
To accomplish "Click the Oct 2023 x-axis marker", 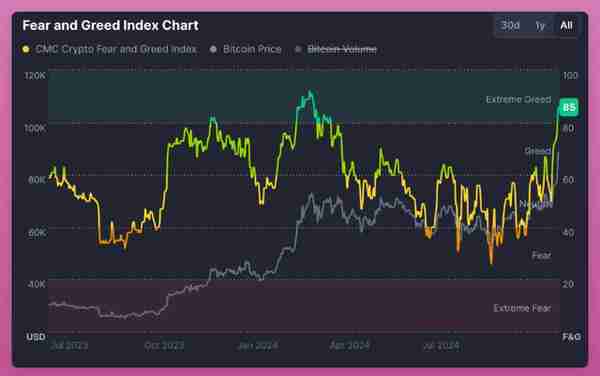I will (x=164, y=346).
